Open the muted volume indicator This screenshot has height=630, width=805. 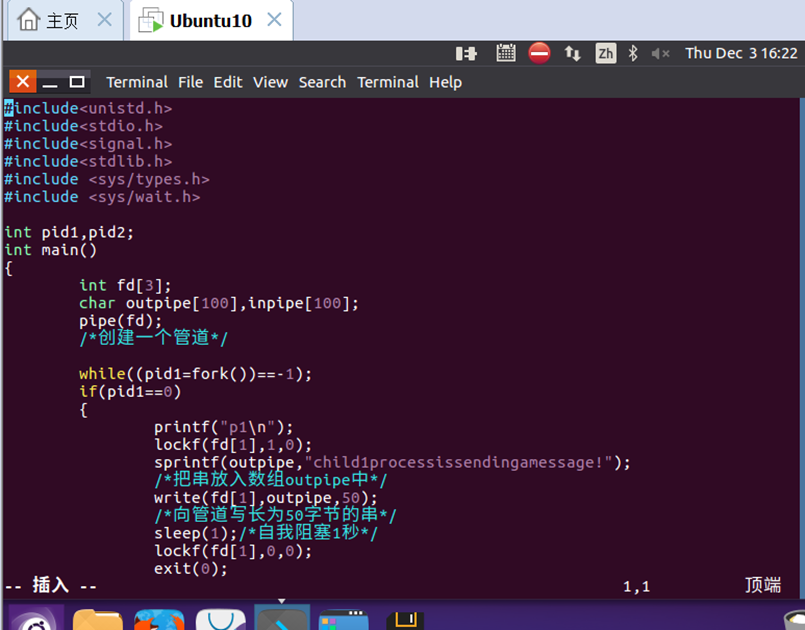660,53
